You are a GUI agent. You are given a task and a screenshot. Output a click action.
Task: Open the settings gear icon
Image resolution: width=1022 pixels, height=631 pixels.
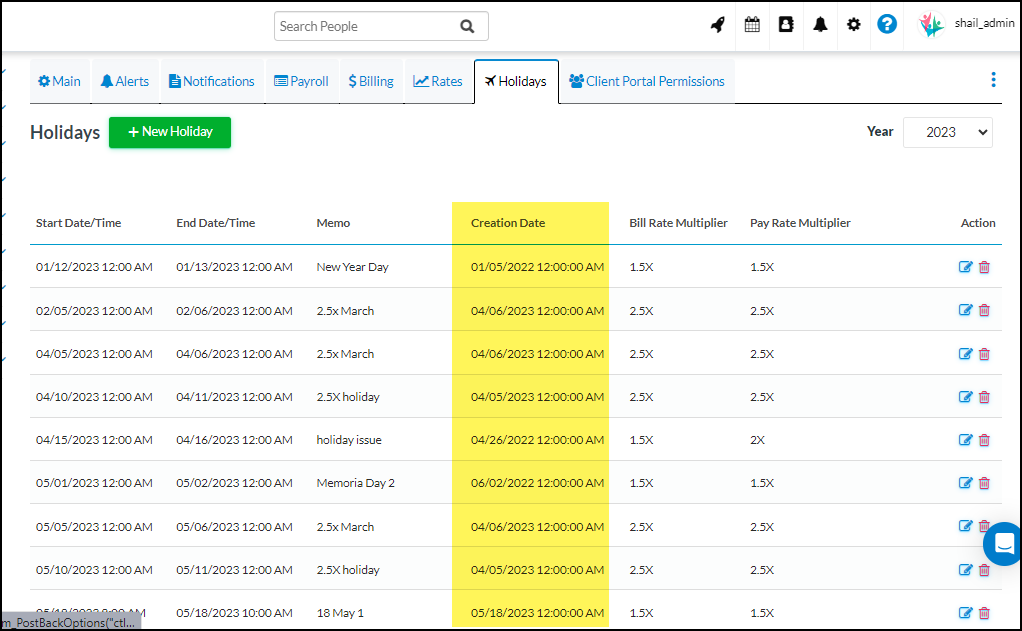point(853,24)
